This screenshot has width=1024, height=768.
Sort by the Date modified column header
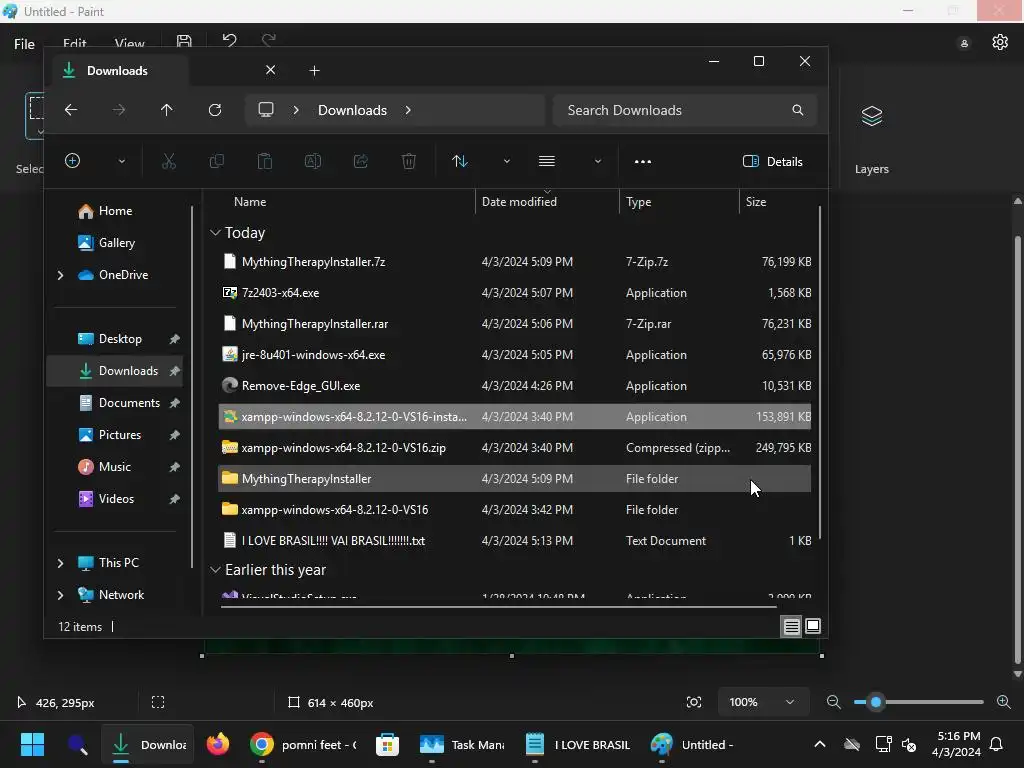[x=519, y=202]
